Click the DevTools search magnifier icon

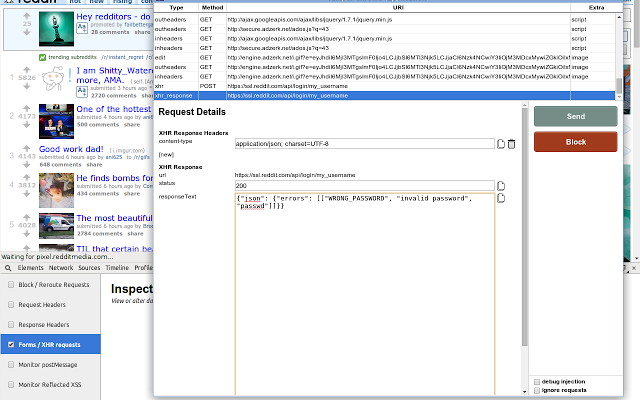pos(8,268)
